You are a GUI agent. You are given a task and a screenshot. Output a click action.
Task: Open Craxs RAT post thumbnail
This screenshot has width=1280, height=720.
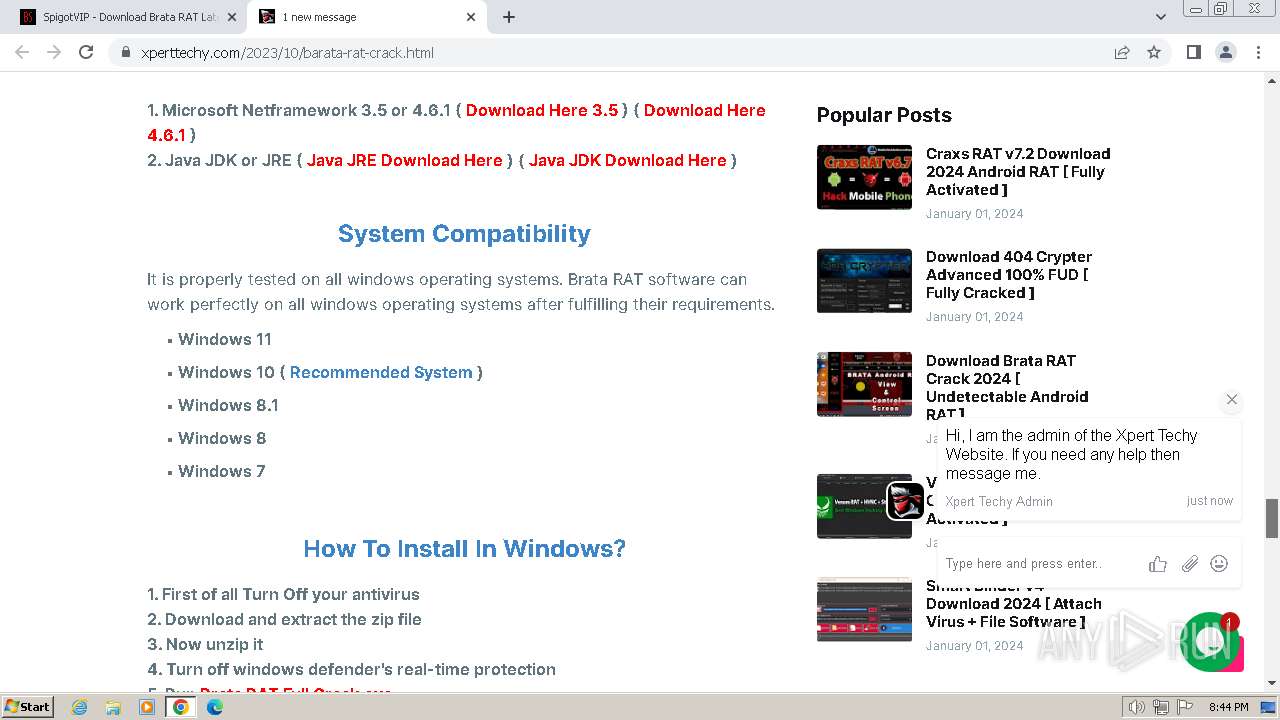pos(864,177)
